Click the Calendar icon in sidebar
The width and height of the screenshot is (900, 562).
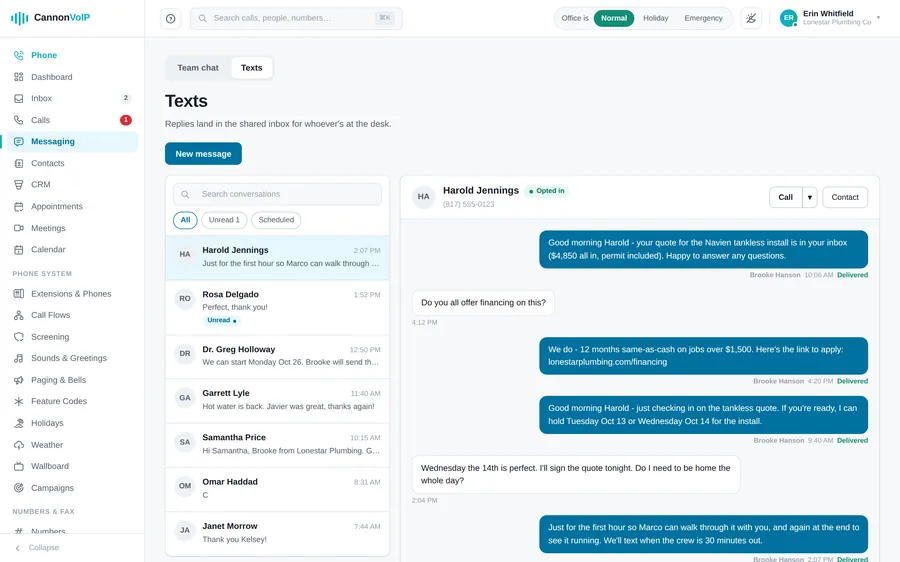point(19,250)
